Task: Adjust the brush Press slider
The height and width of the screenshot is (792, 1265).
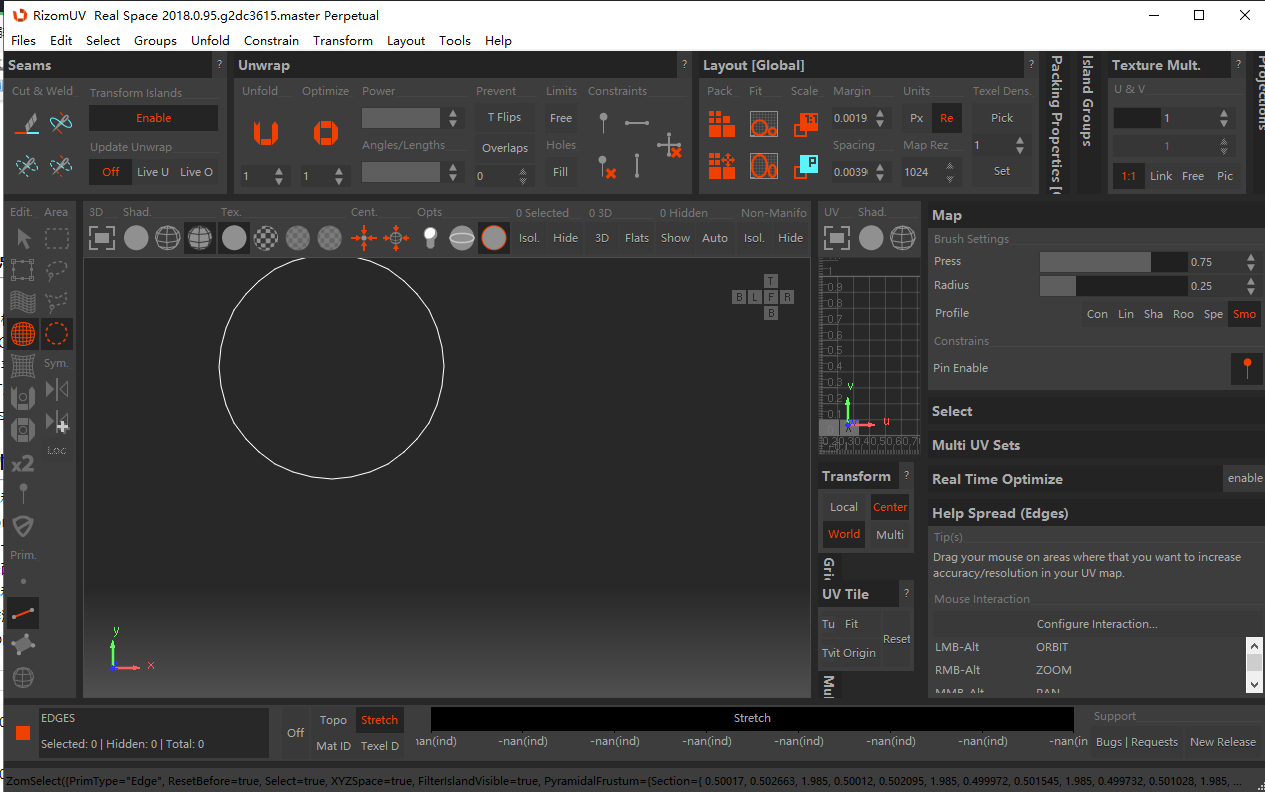Action: pyautogui.click(x=1112, y=262)
